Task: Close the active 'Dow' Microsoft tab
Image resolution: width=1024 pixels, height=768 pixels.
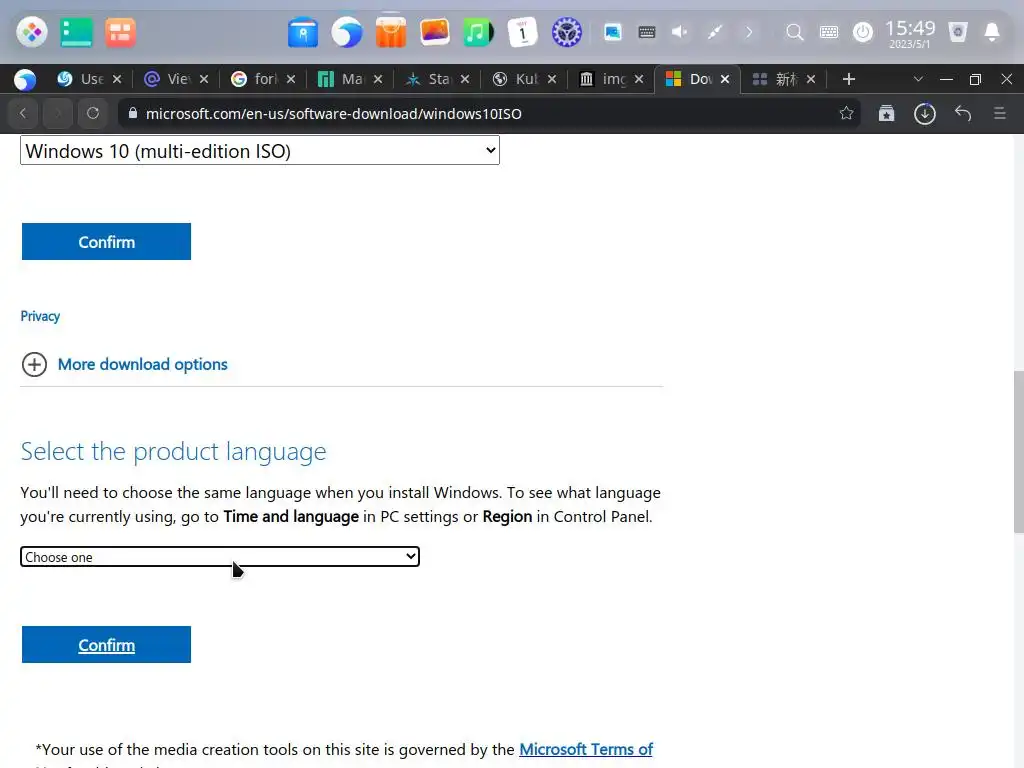Action: pos(724,79)
